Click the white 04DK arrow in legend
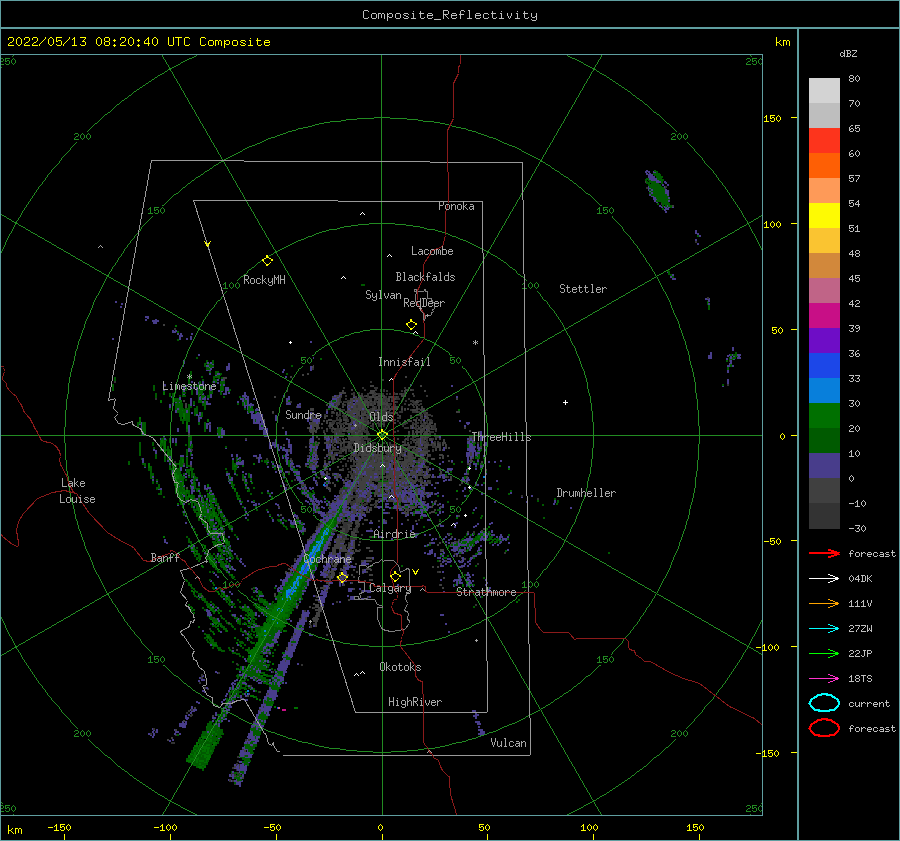This screenshot has width=900, height=841. [x=824, y=579]
